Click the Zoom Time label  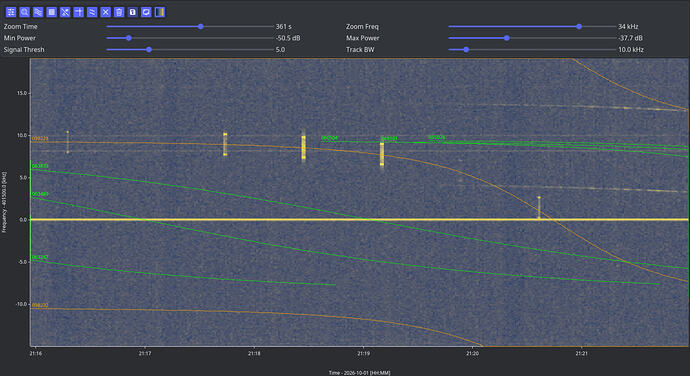pos(21,26)
